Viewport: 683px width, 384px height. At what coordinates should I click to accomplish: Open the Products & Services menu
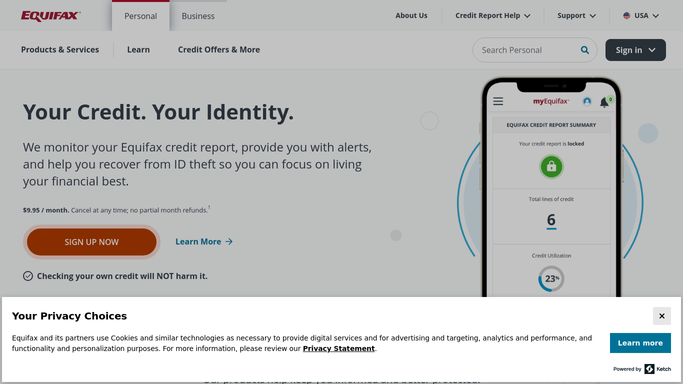click(x=60, y=50)
